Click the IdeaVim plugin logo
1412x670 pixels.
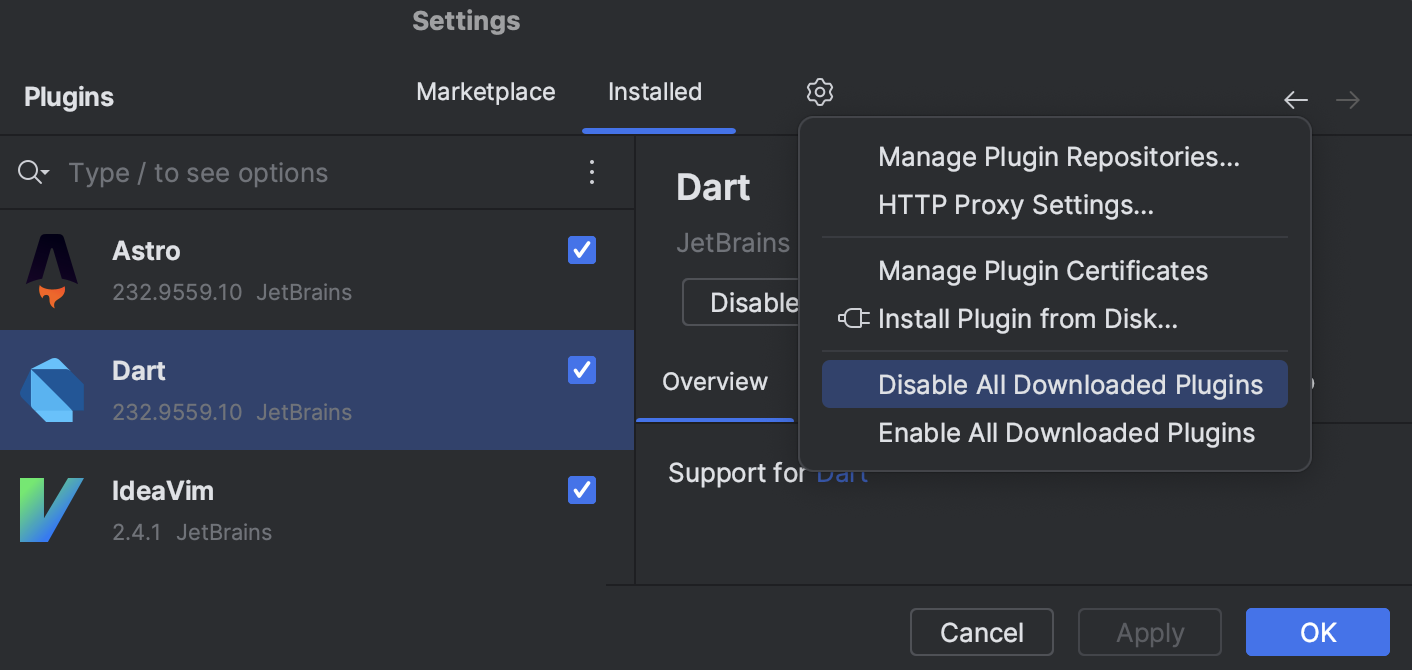pyautogui.click(x=51, y=510)
